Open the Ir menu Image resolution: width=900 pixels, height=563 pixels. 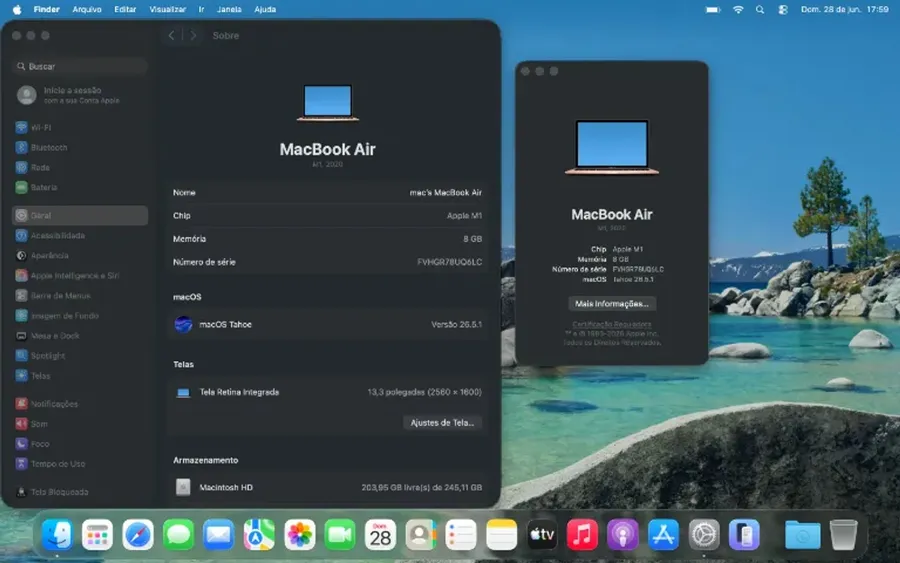(201, 9)
